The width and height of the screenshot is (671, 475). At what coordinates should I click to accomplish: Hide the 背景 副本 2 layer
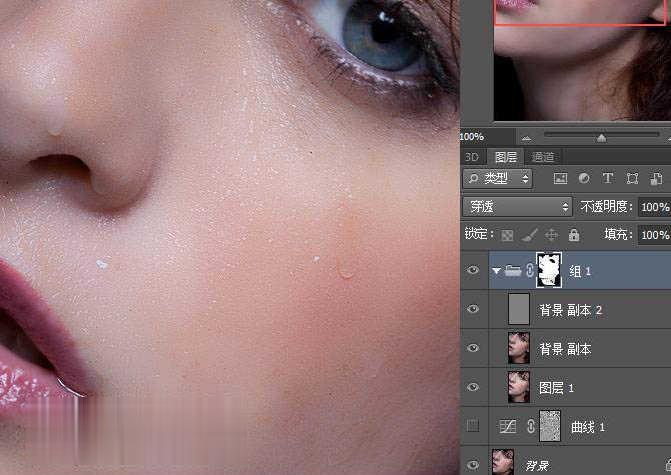[x=473, y=309]
